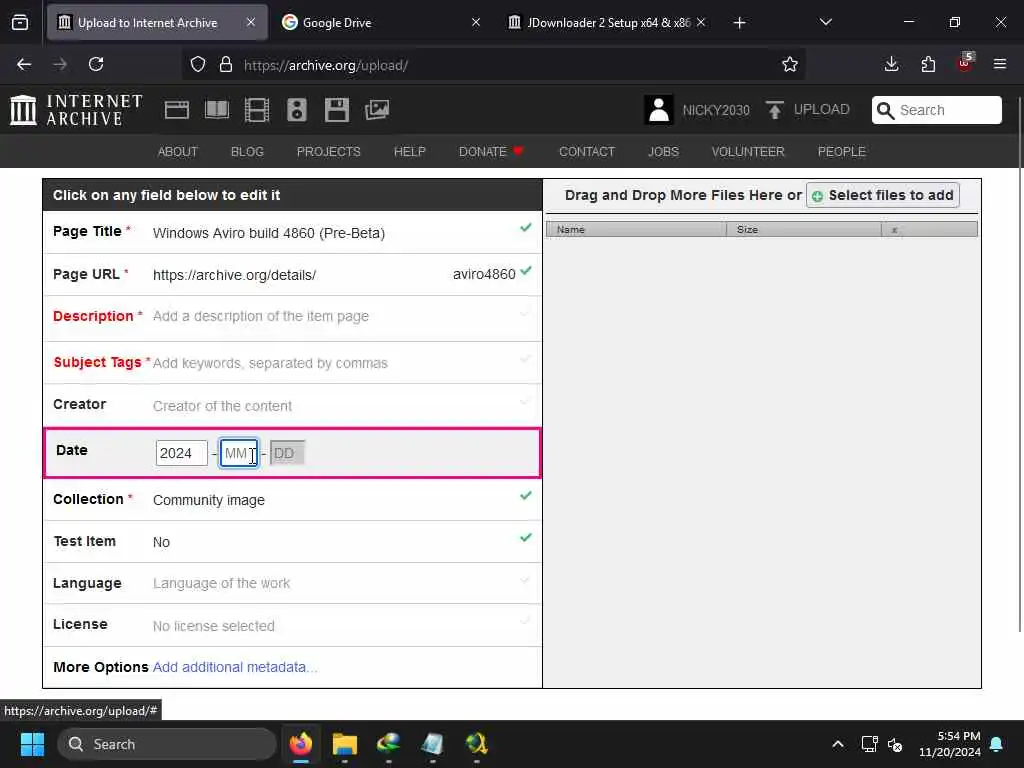This screenshot has height=768, width=1024.
Task: Click the Subject Tags keywords field
Action: pyautogui.click(x=270, y=363)
